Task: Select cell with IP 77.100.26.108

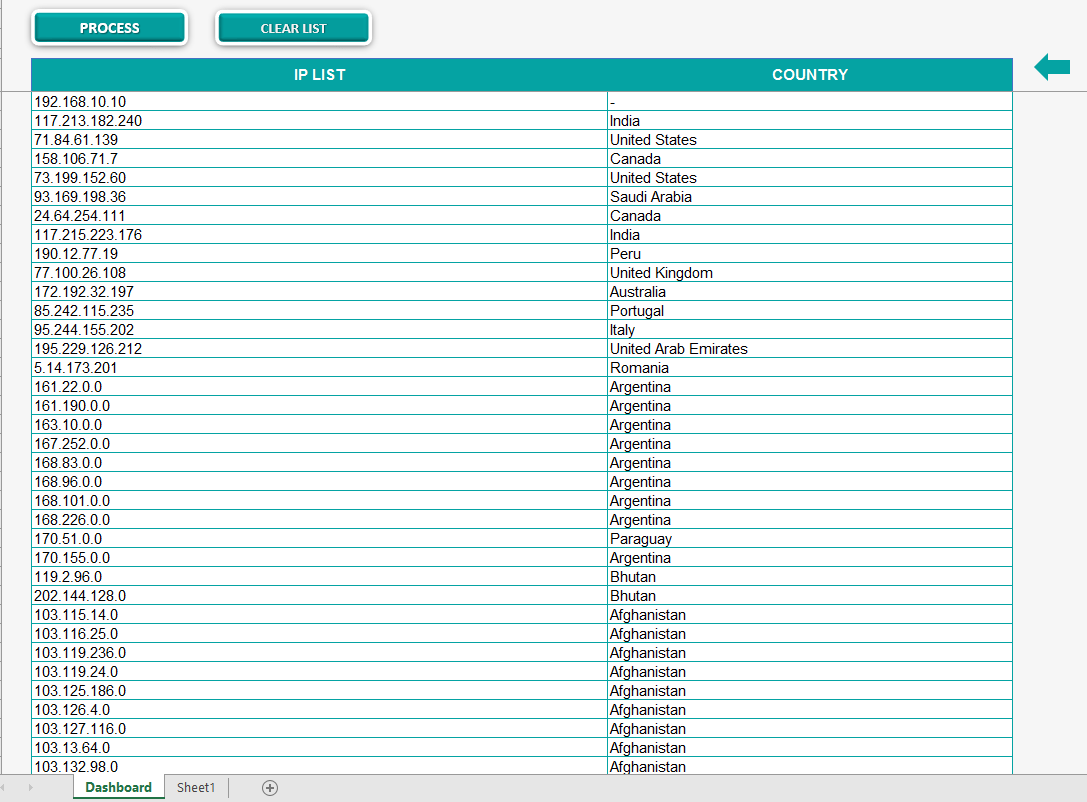Action: (x=320, y=273)
